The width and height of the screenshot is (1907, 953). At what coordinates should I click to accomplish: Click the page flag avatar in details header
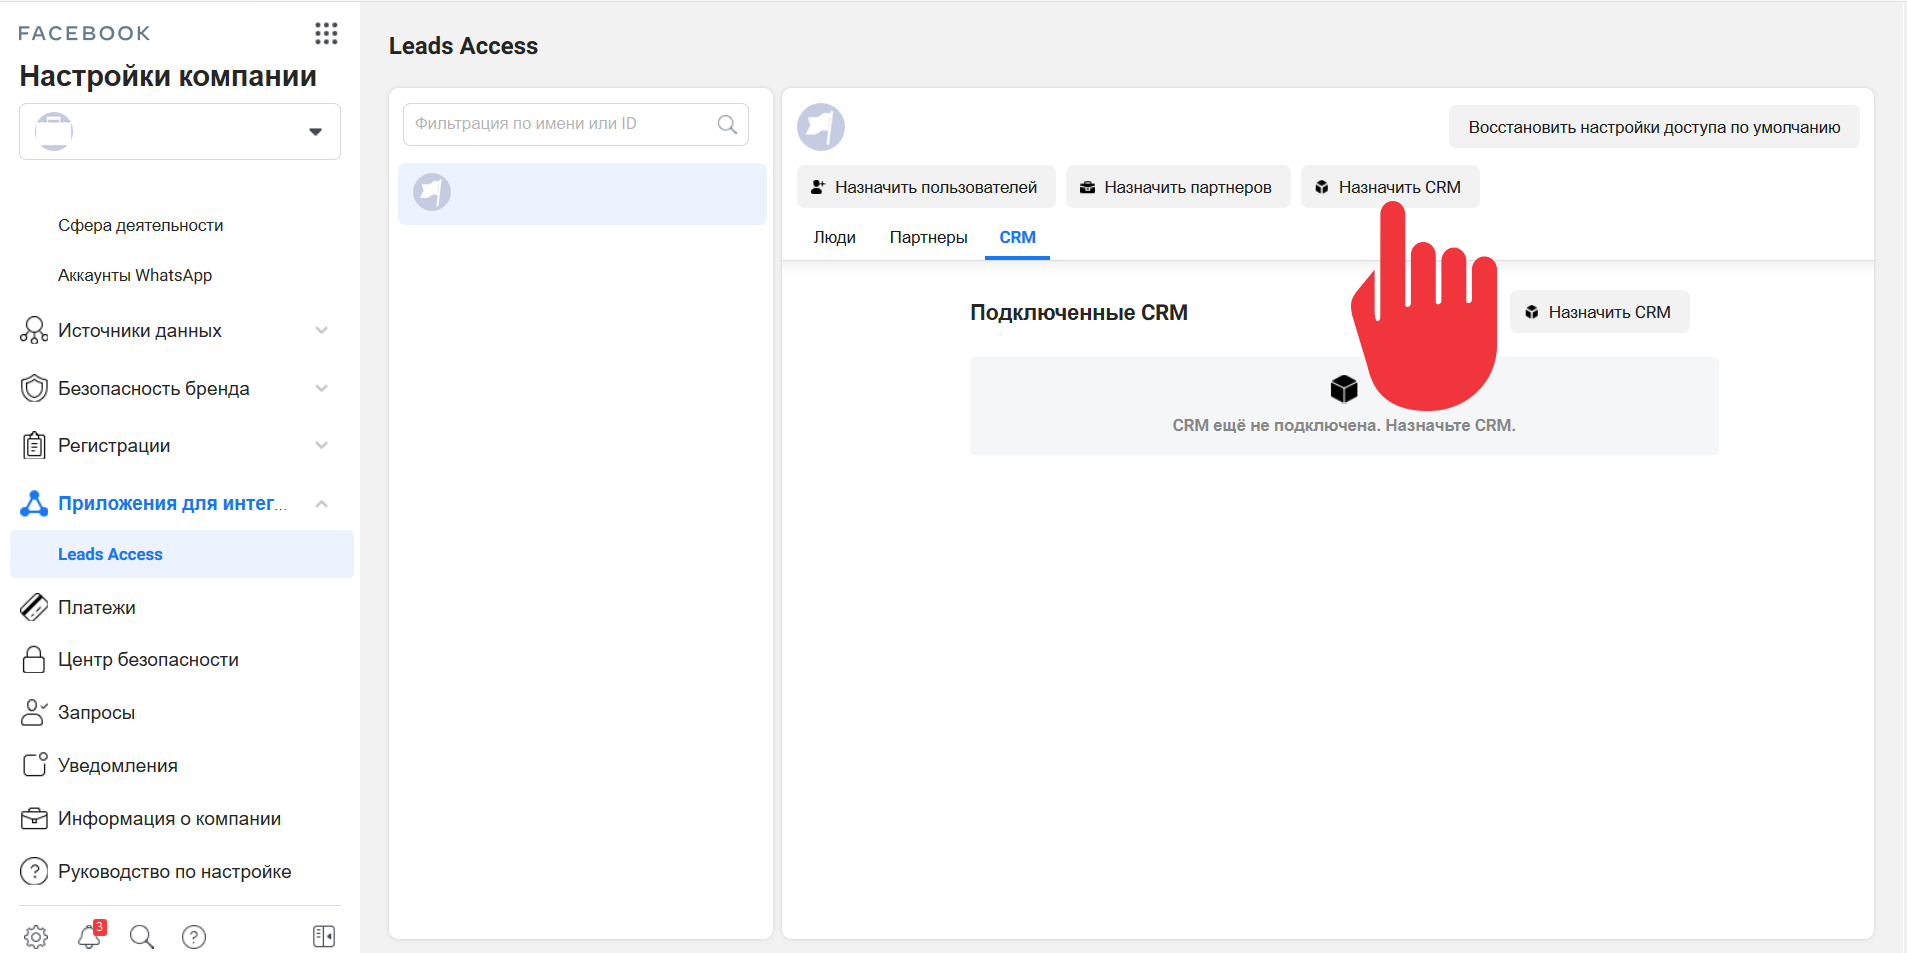(x=821, y=127)
